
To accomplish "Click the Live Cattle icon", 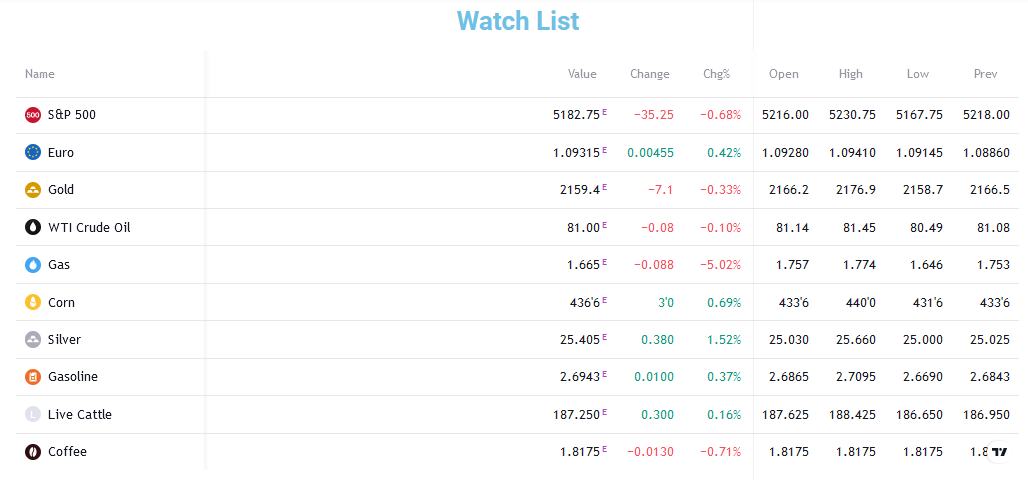I will pos(33,415).
